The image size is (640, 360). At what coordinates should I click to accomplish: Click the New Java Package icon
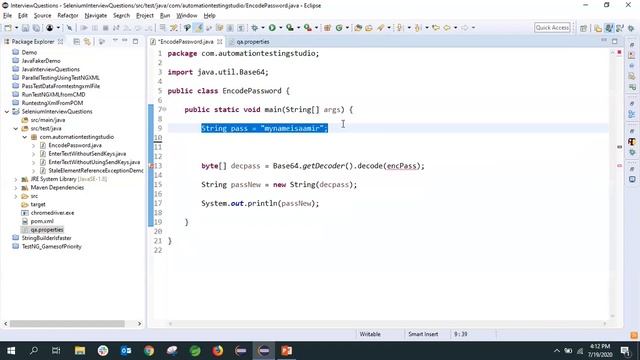(x=327, y=28)
